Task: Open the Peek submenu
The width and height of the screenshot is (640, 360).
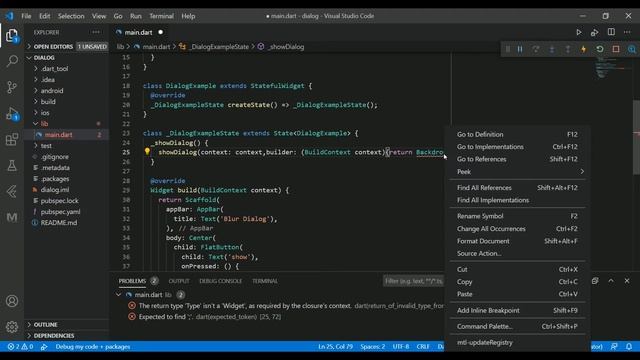Action: [x=517, y=171]
